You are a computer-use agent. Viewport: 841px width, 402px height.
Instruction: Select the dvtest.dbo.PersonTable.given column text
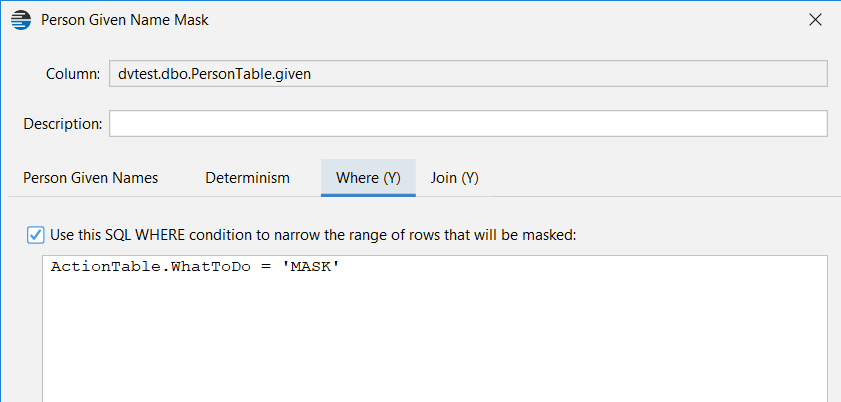[215, 74]
